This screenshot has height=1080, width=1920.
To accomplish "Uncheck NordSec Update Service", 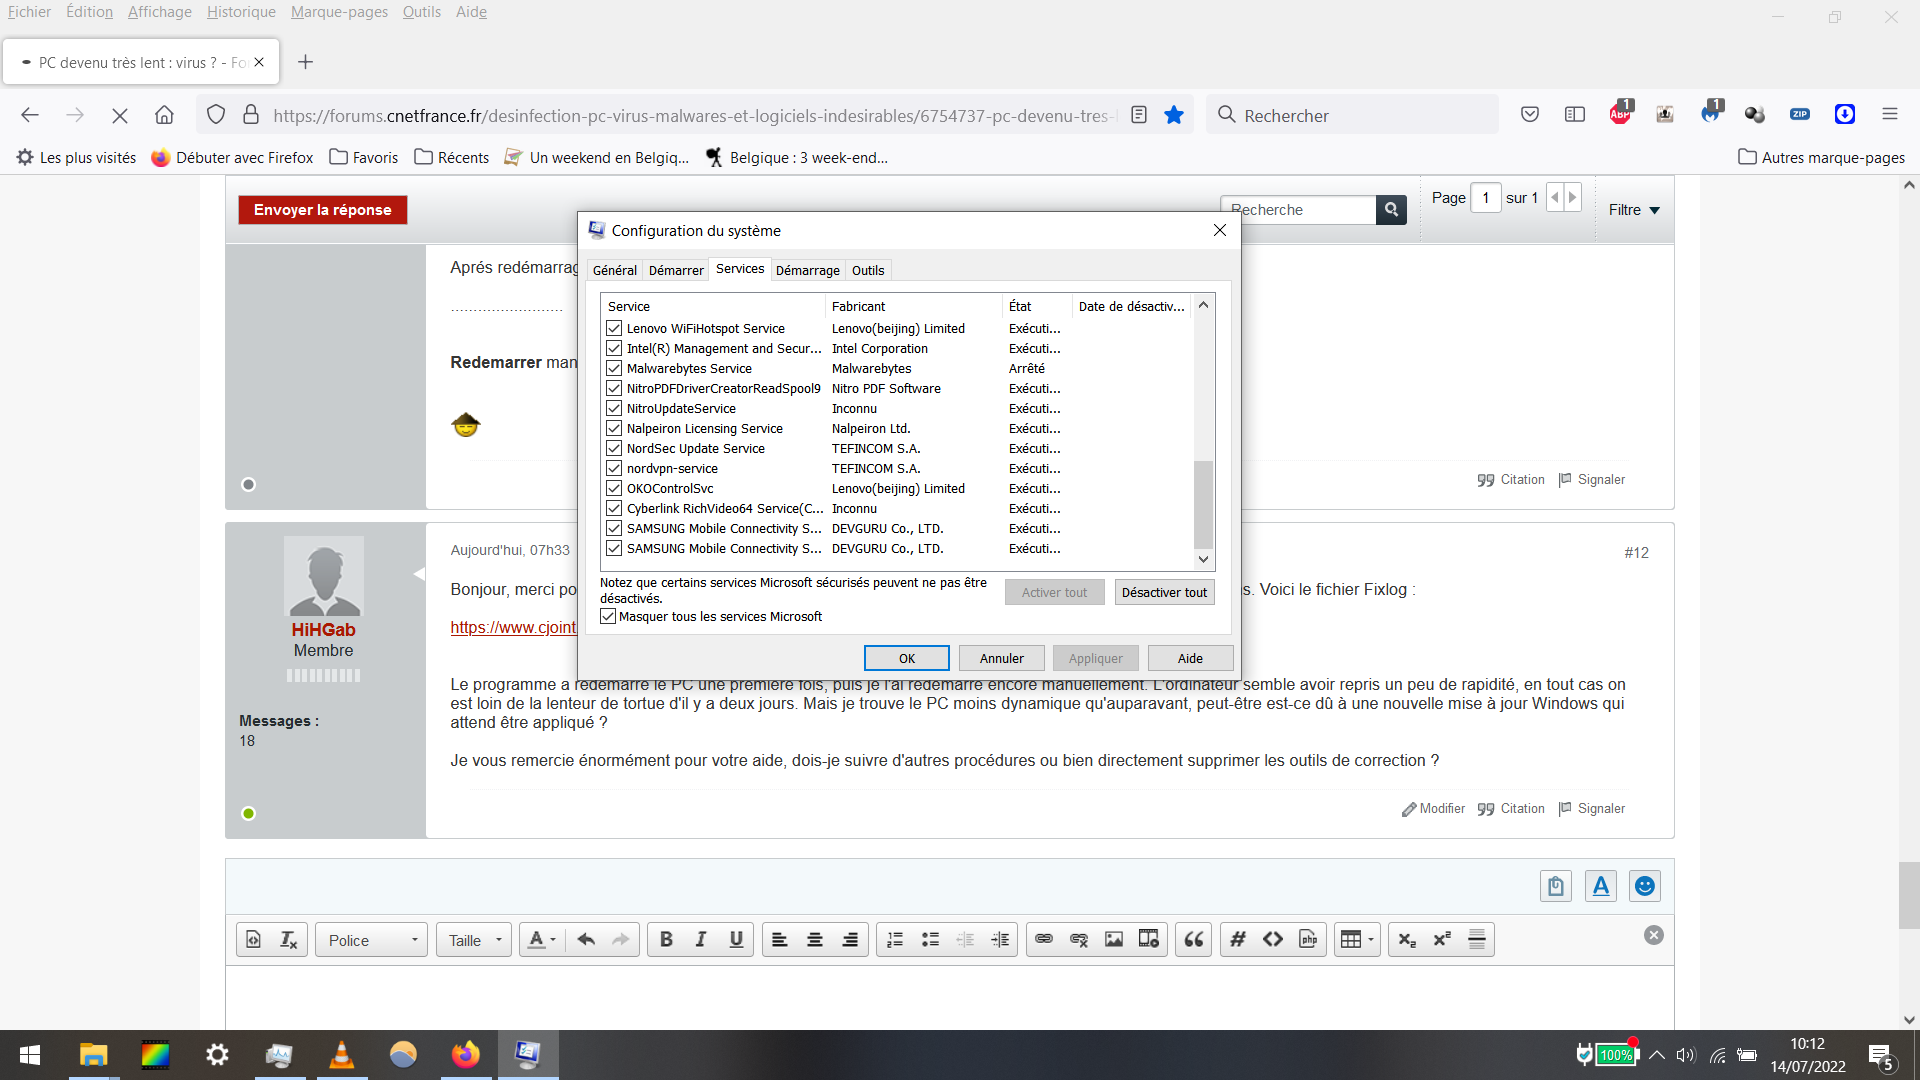I will (614, 448).
